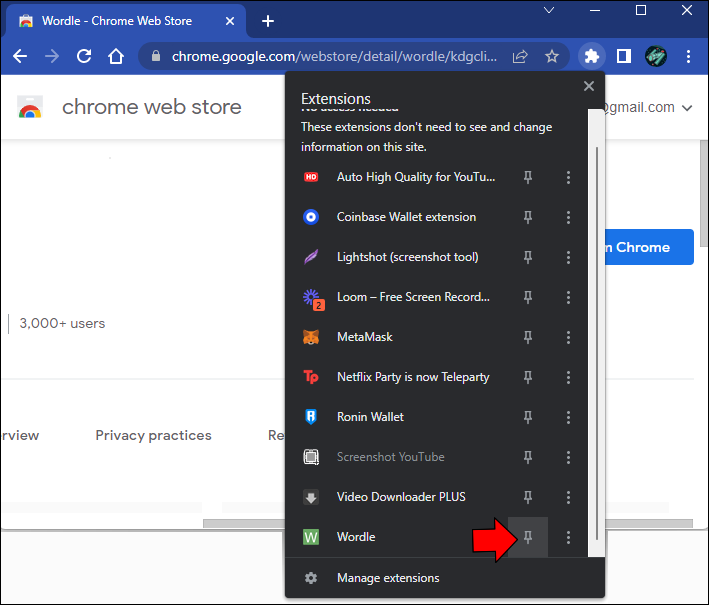Open more actions for Ronin Wallet
Screen dimensions: 709x605
tap(568, 417)
